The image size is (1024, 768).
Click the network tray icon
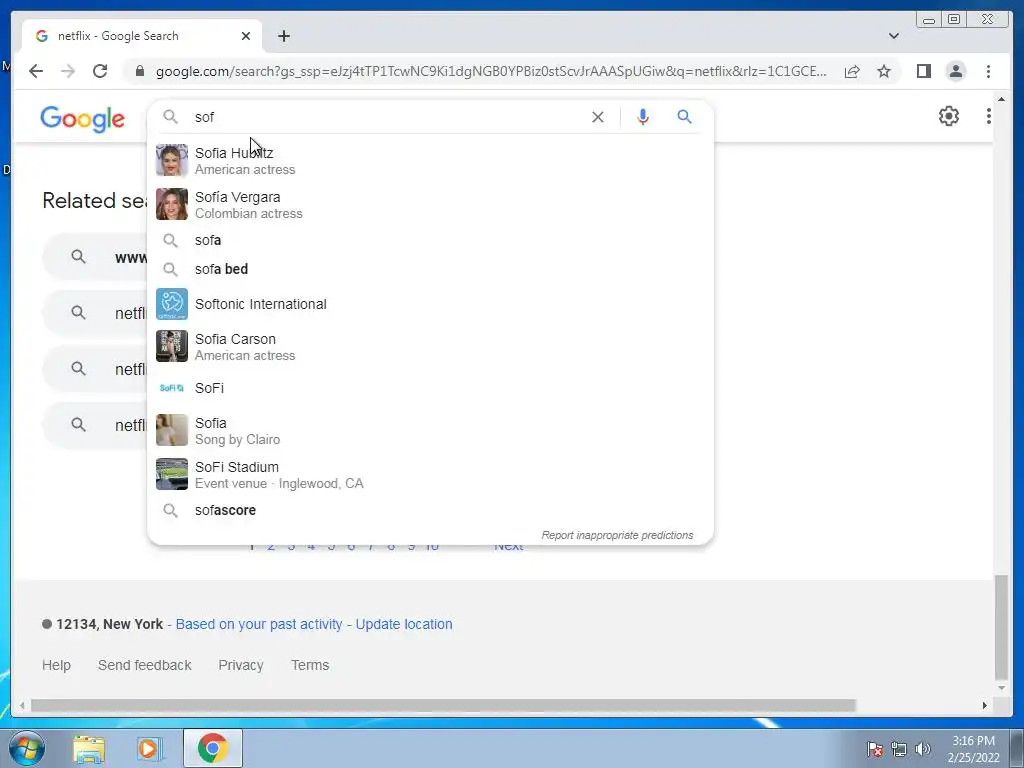899,749
